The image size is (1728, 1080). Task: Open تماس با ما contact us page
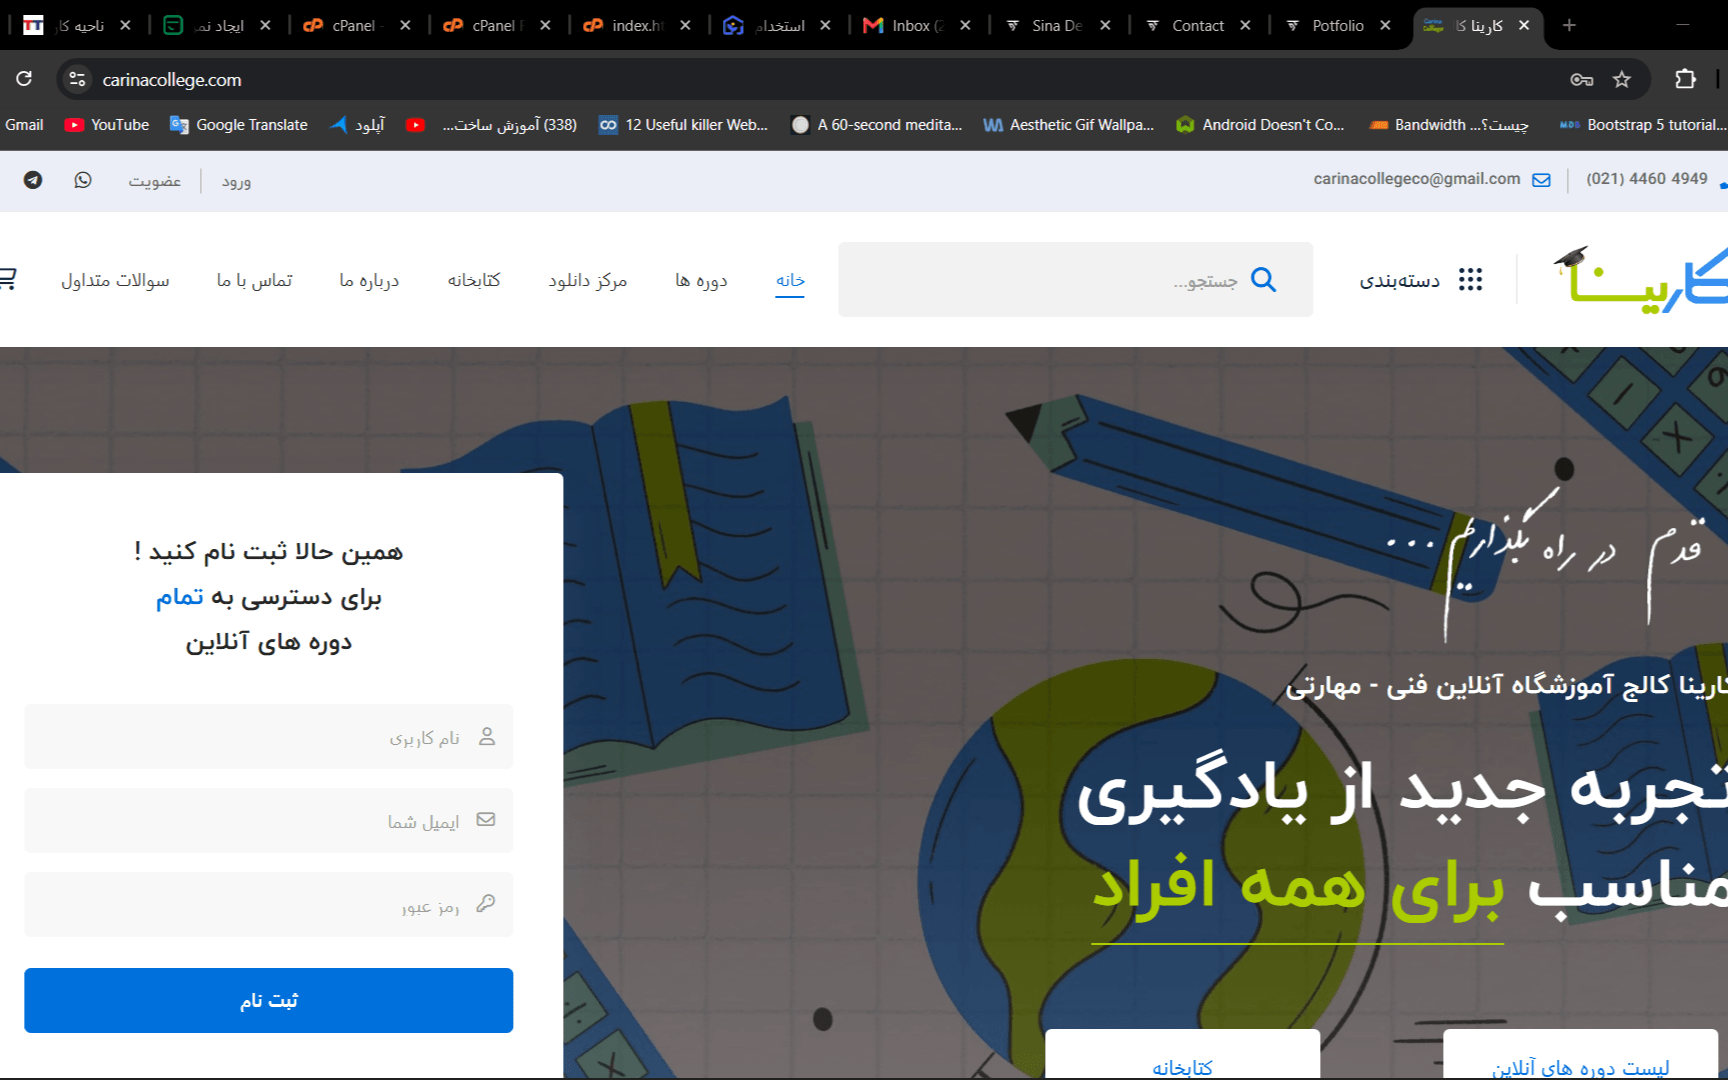254,280
